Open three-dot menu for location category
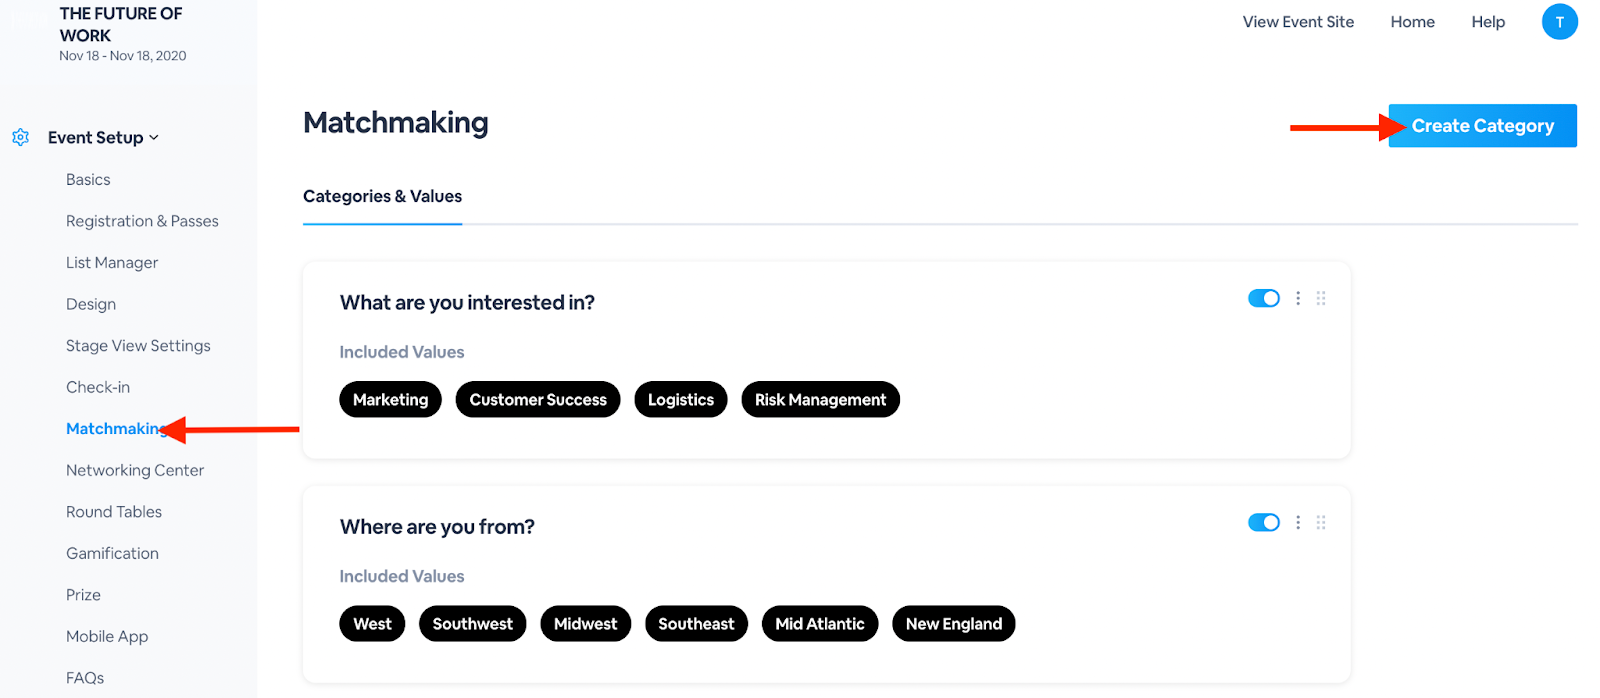The image size is (1600, 698). point(1298,522)
